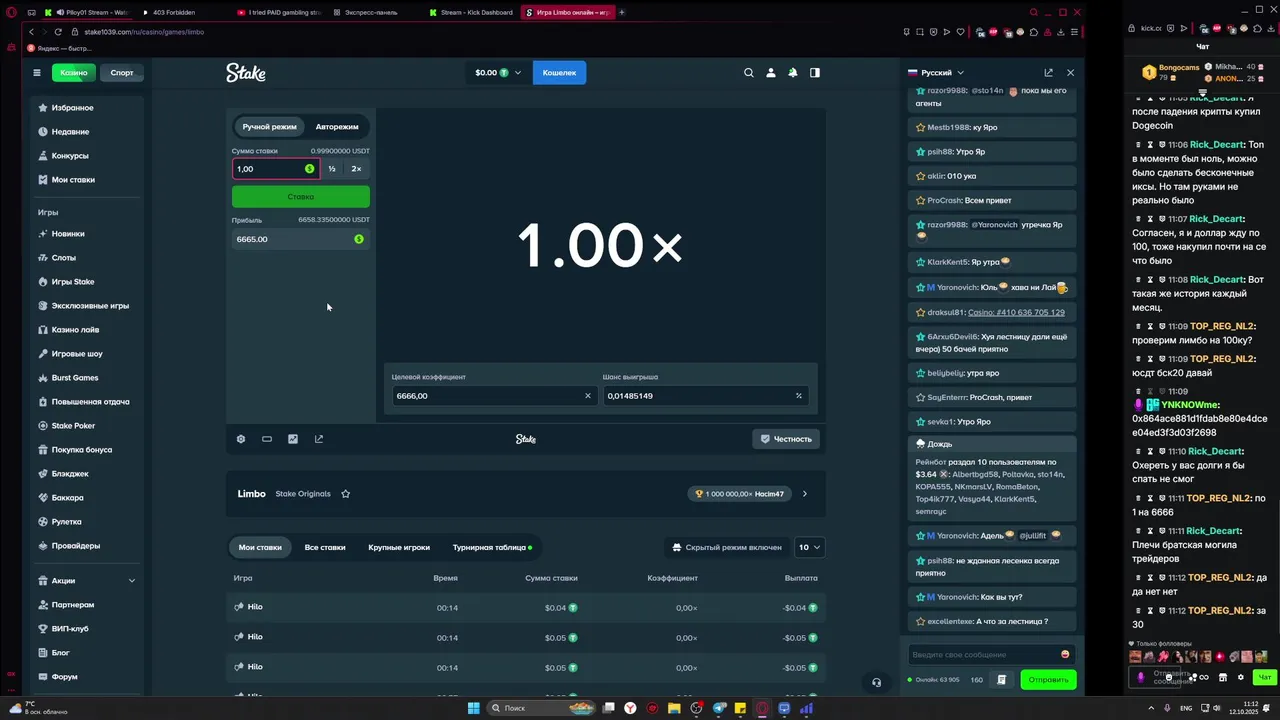Open Windows Start button

point(474,708)
